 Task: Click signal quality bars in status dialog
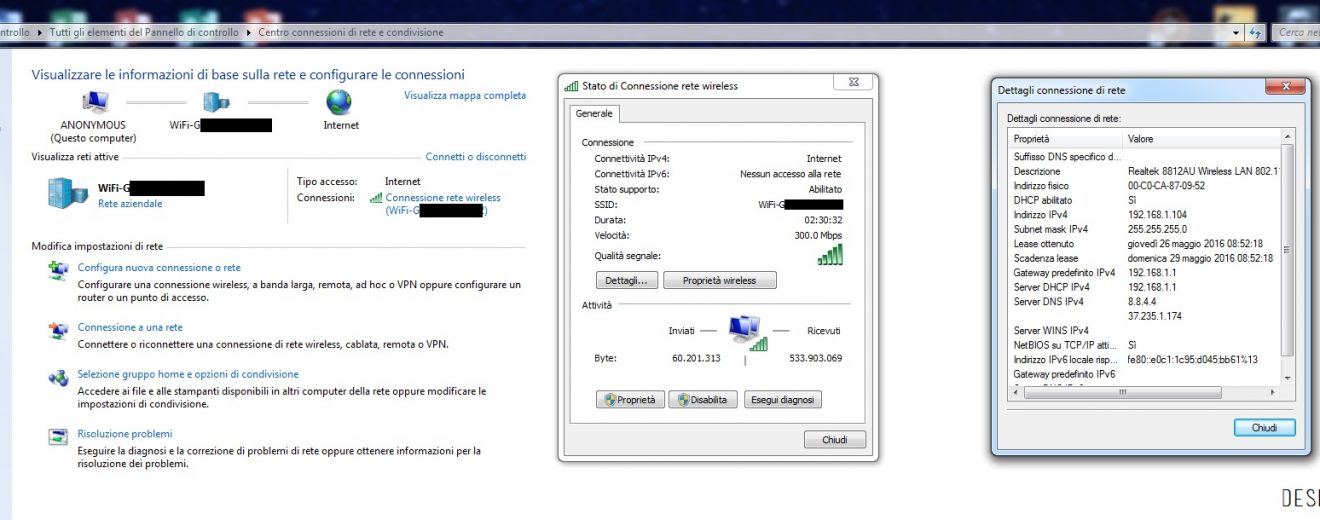tap(830, 254)
